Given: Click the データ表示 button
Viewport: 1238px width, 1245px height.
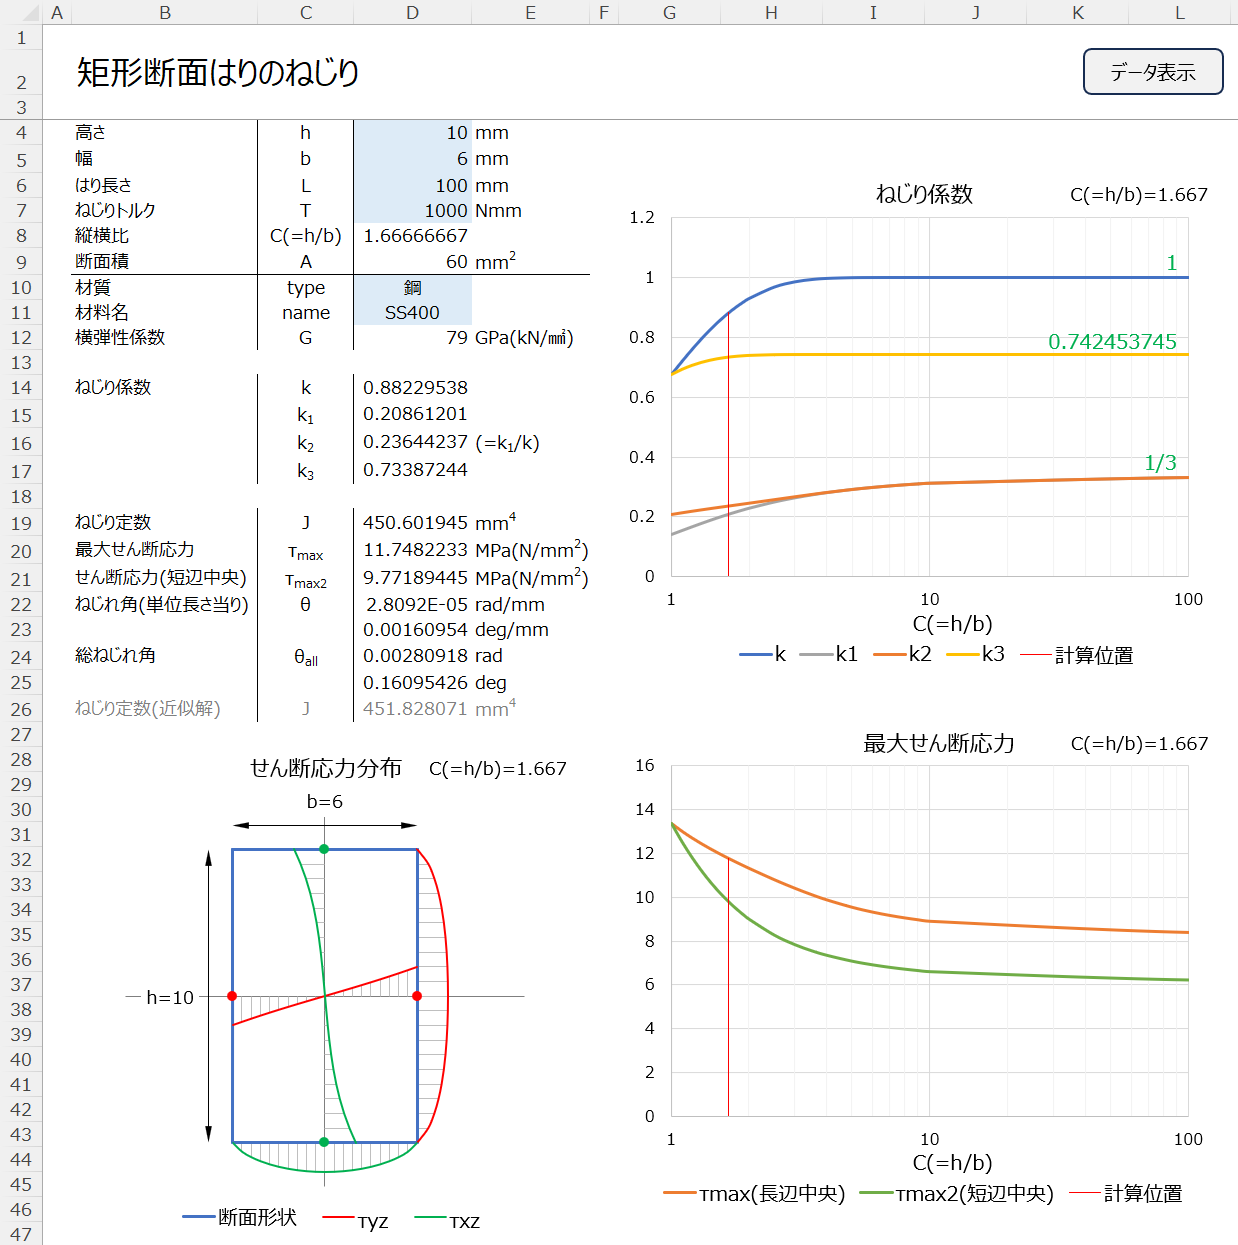Looking at the screenshot, I should [1152, 72].
